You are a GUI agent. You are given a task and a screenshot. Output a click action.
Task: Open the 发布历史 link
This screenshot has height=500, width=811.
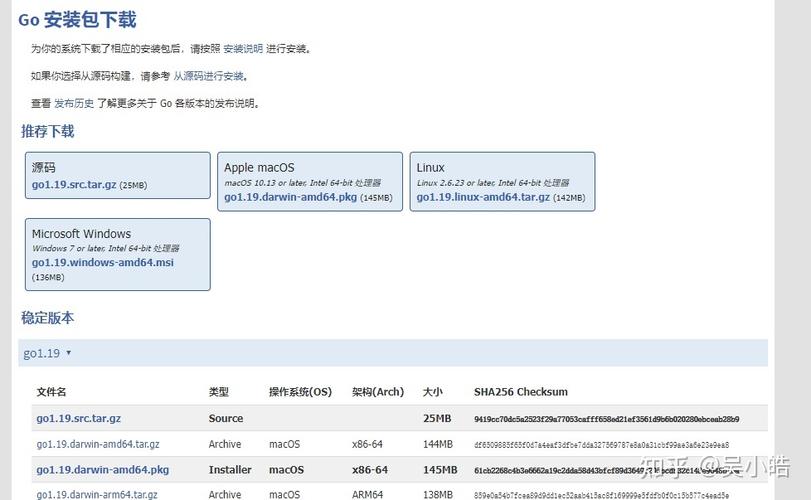74,103
